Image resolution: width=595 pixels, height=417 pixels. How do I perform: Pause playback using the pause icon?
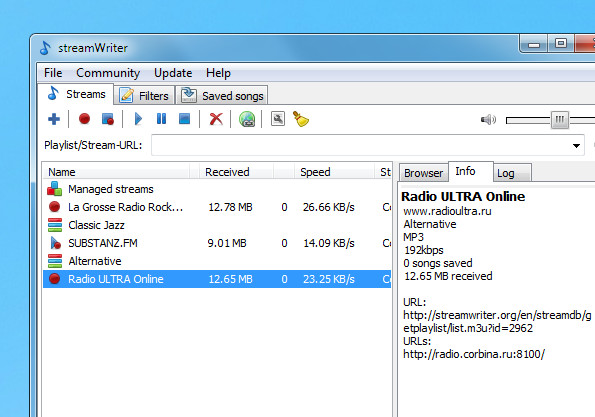pos(162,119)
